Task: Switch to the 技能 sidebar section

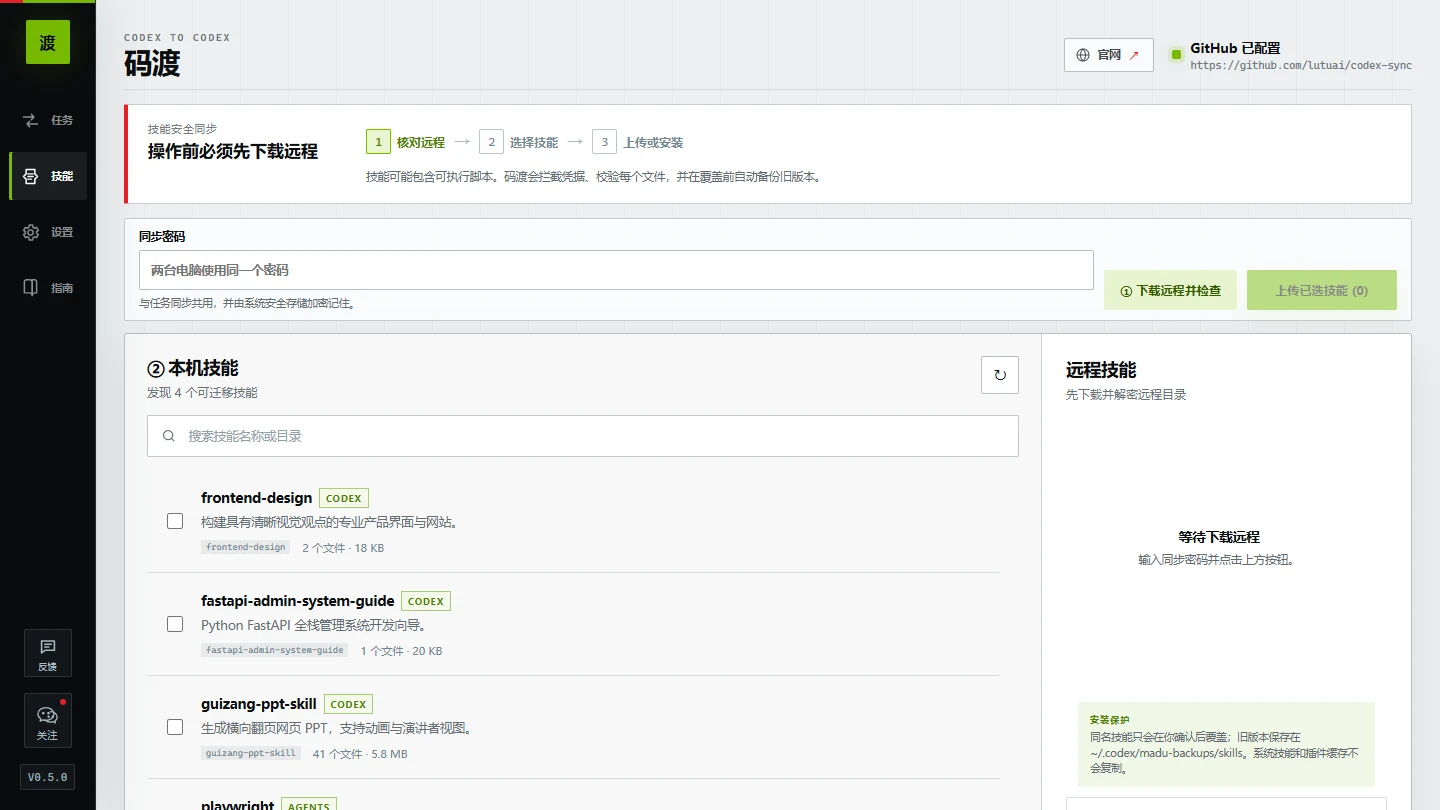Action: (x=48, y=176)
